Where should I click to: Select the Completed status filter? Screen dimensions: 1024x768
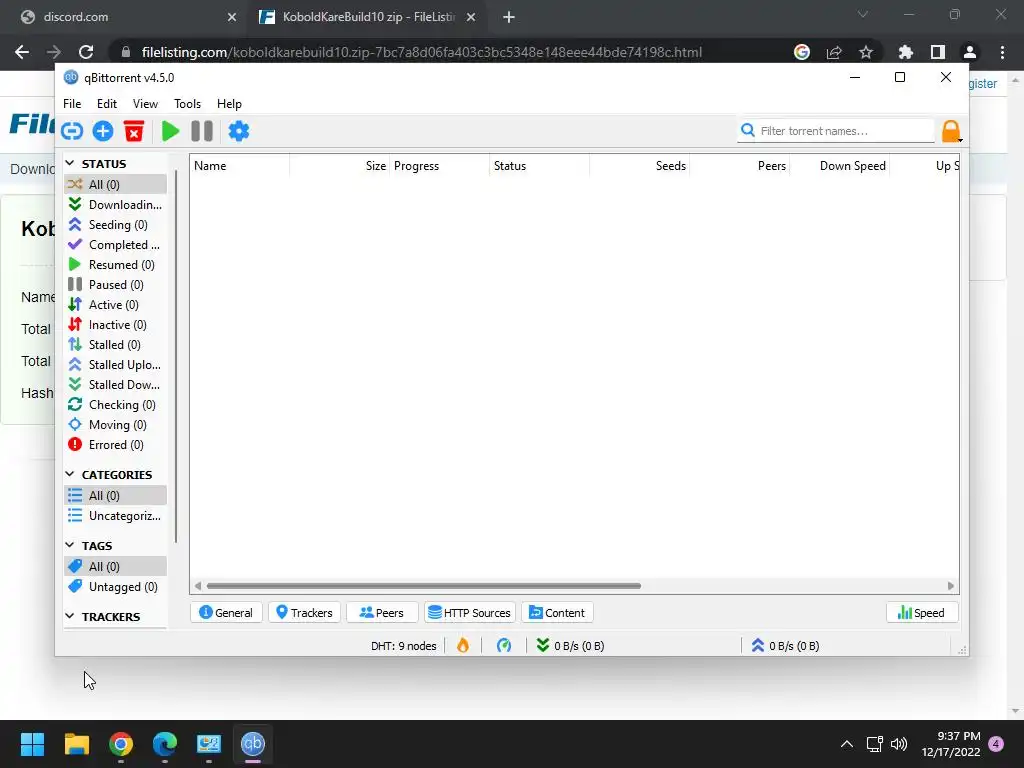116,245
